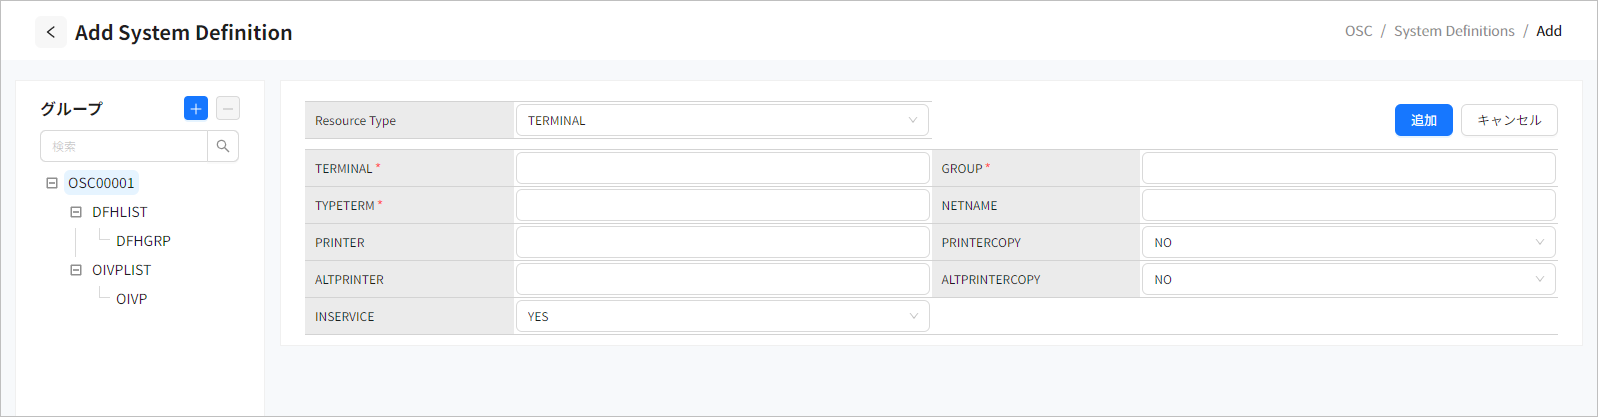Collapse the DFHLIST tree node

[76, 212]
